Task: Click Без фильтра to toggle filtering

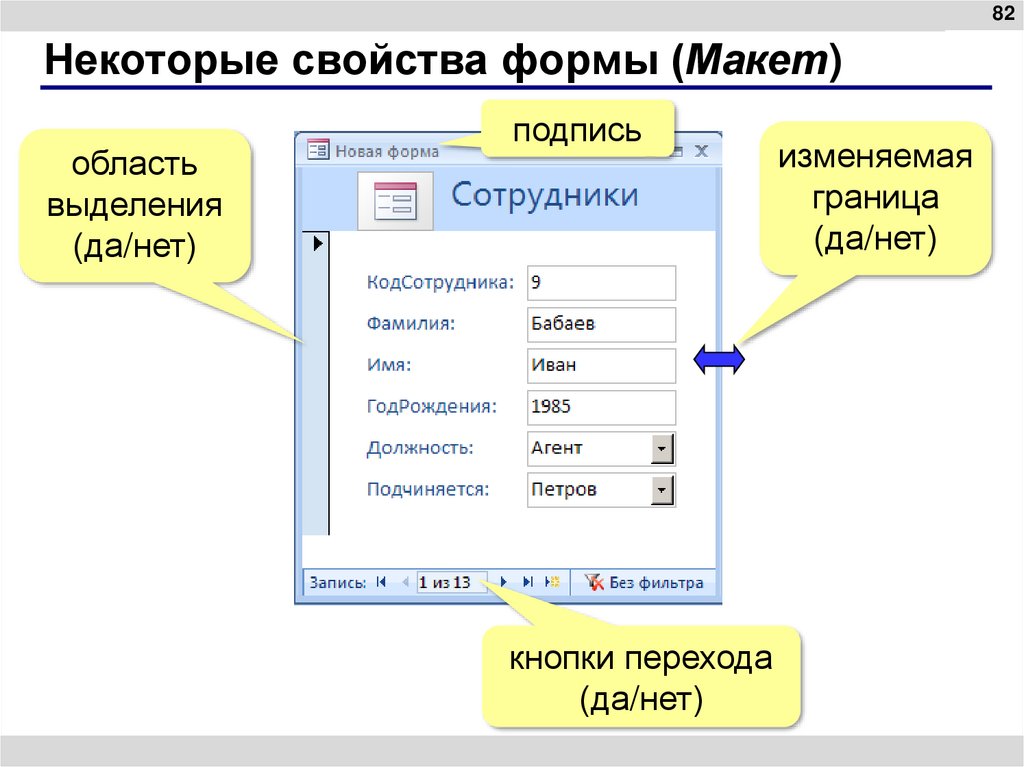Action: click(655, 581)
